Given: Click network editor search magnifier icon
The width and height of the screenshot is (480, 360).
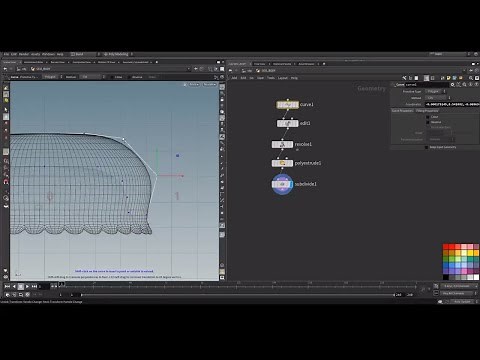Looking at the screenshot, I should (471, 78).
